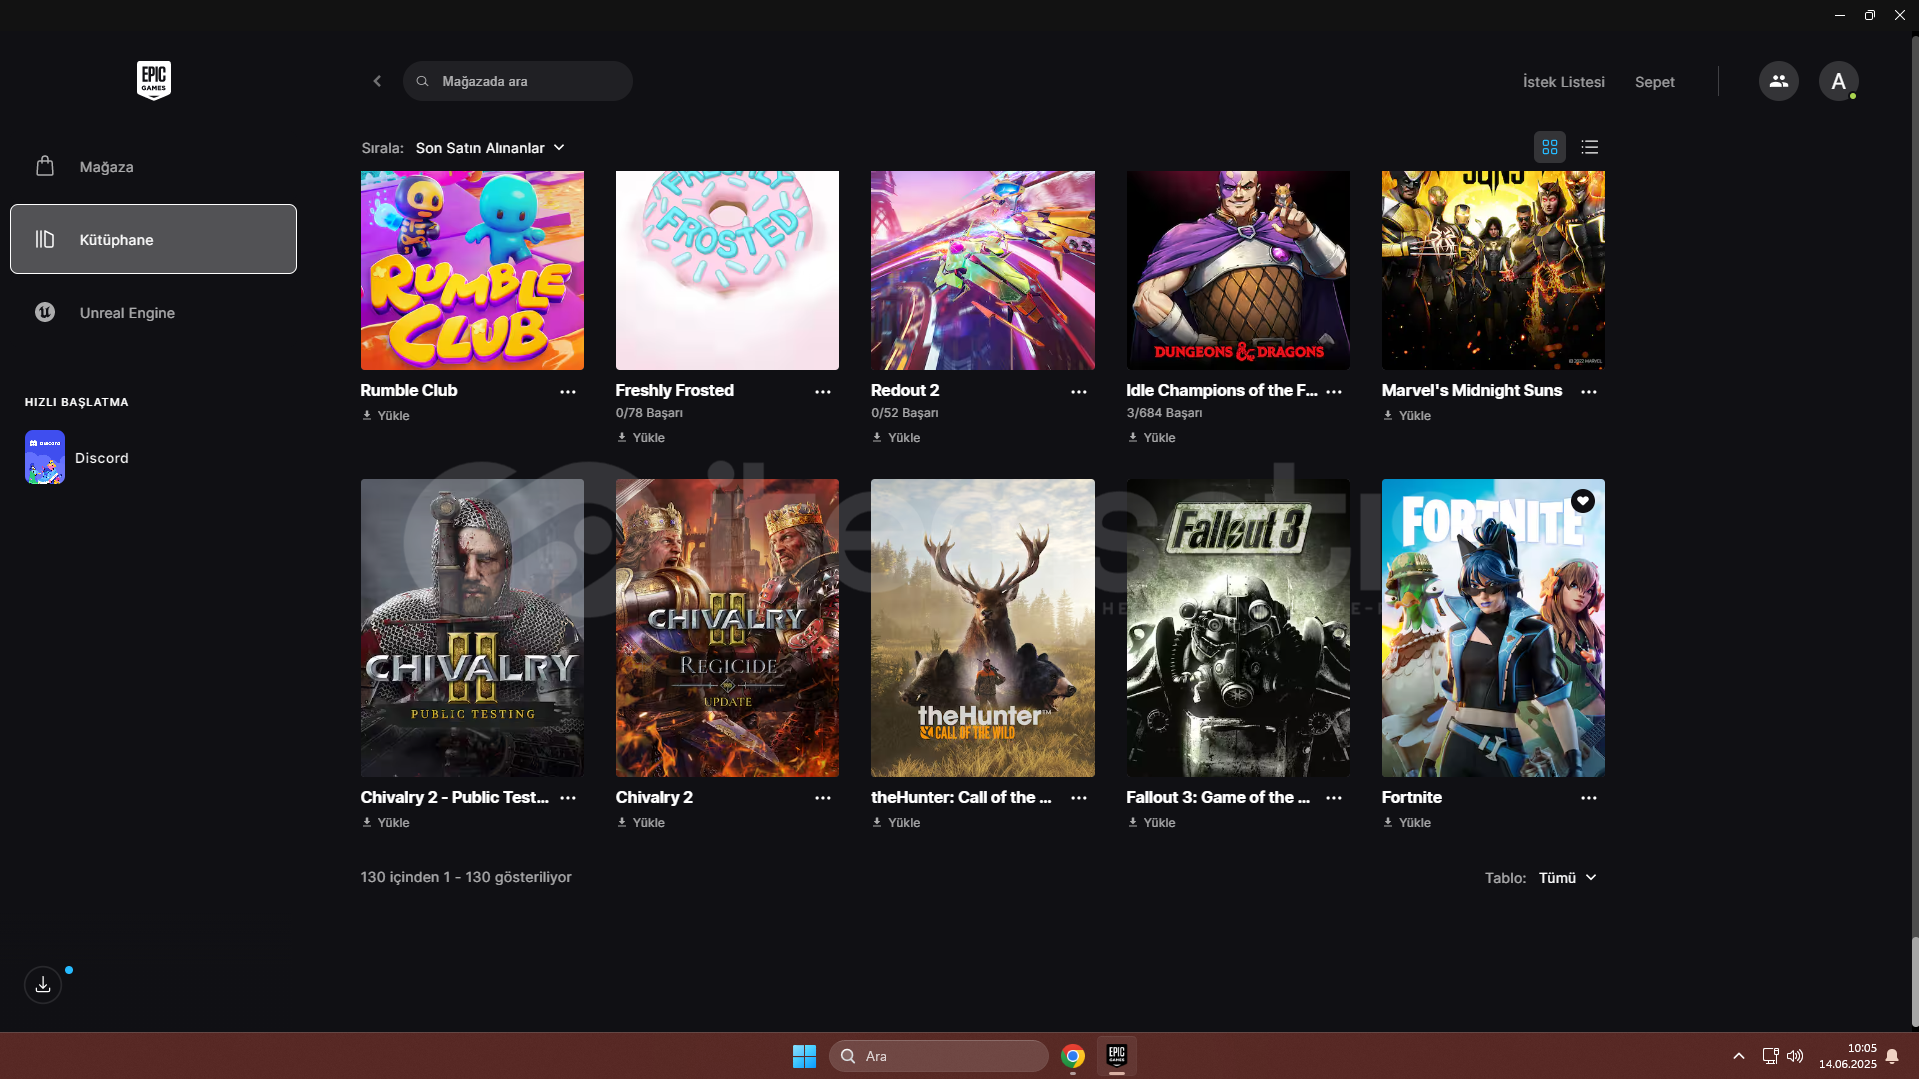Screen dimensions: 1919x1079
Task: Click Yükle under Marvel's Midnight Suns
Action: 1407,415
